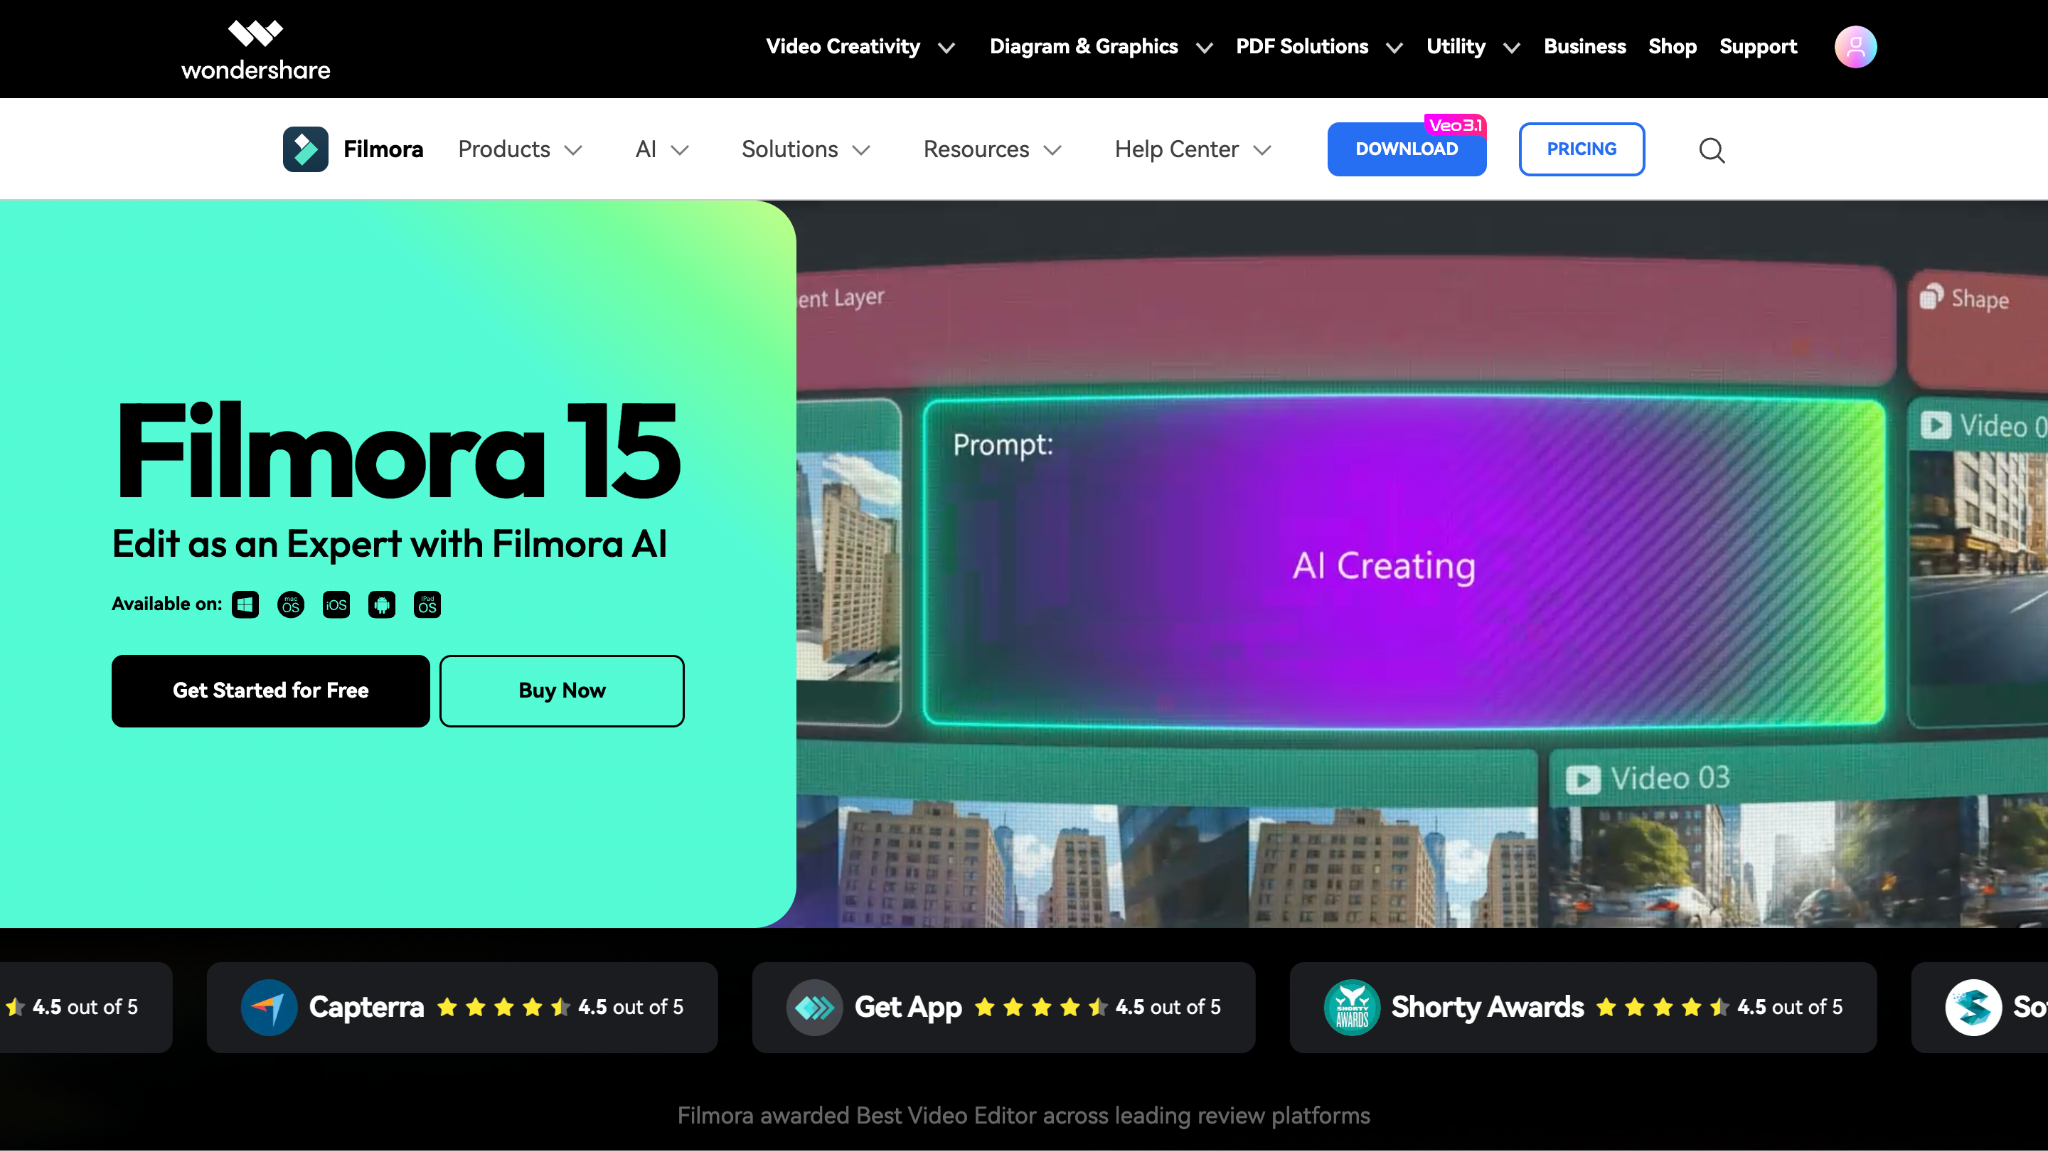This screenshot has height=1151, width=2048.
Task: Expand the Products chevron
Action: (x=573, y=150)
